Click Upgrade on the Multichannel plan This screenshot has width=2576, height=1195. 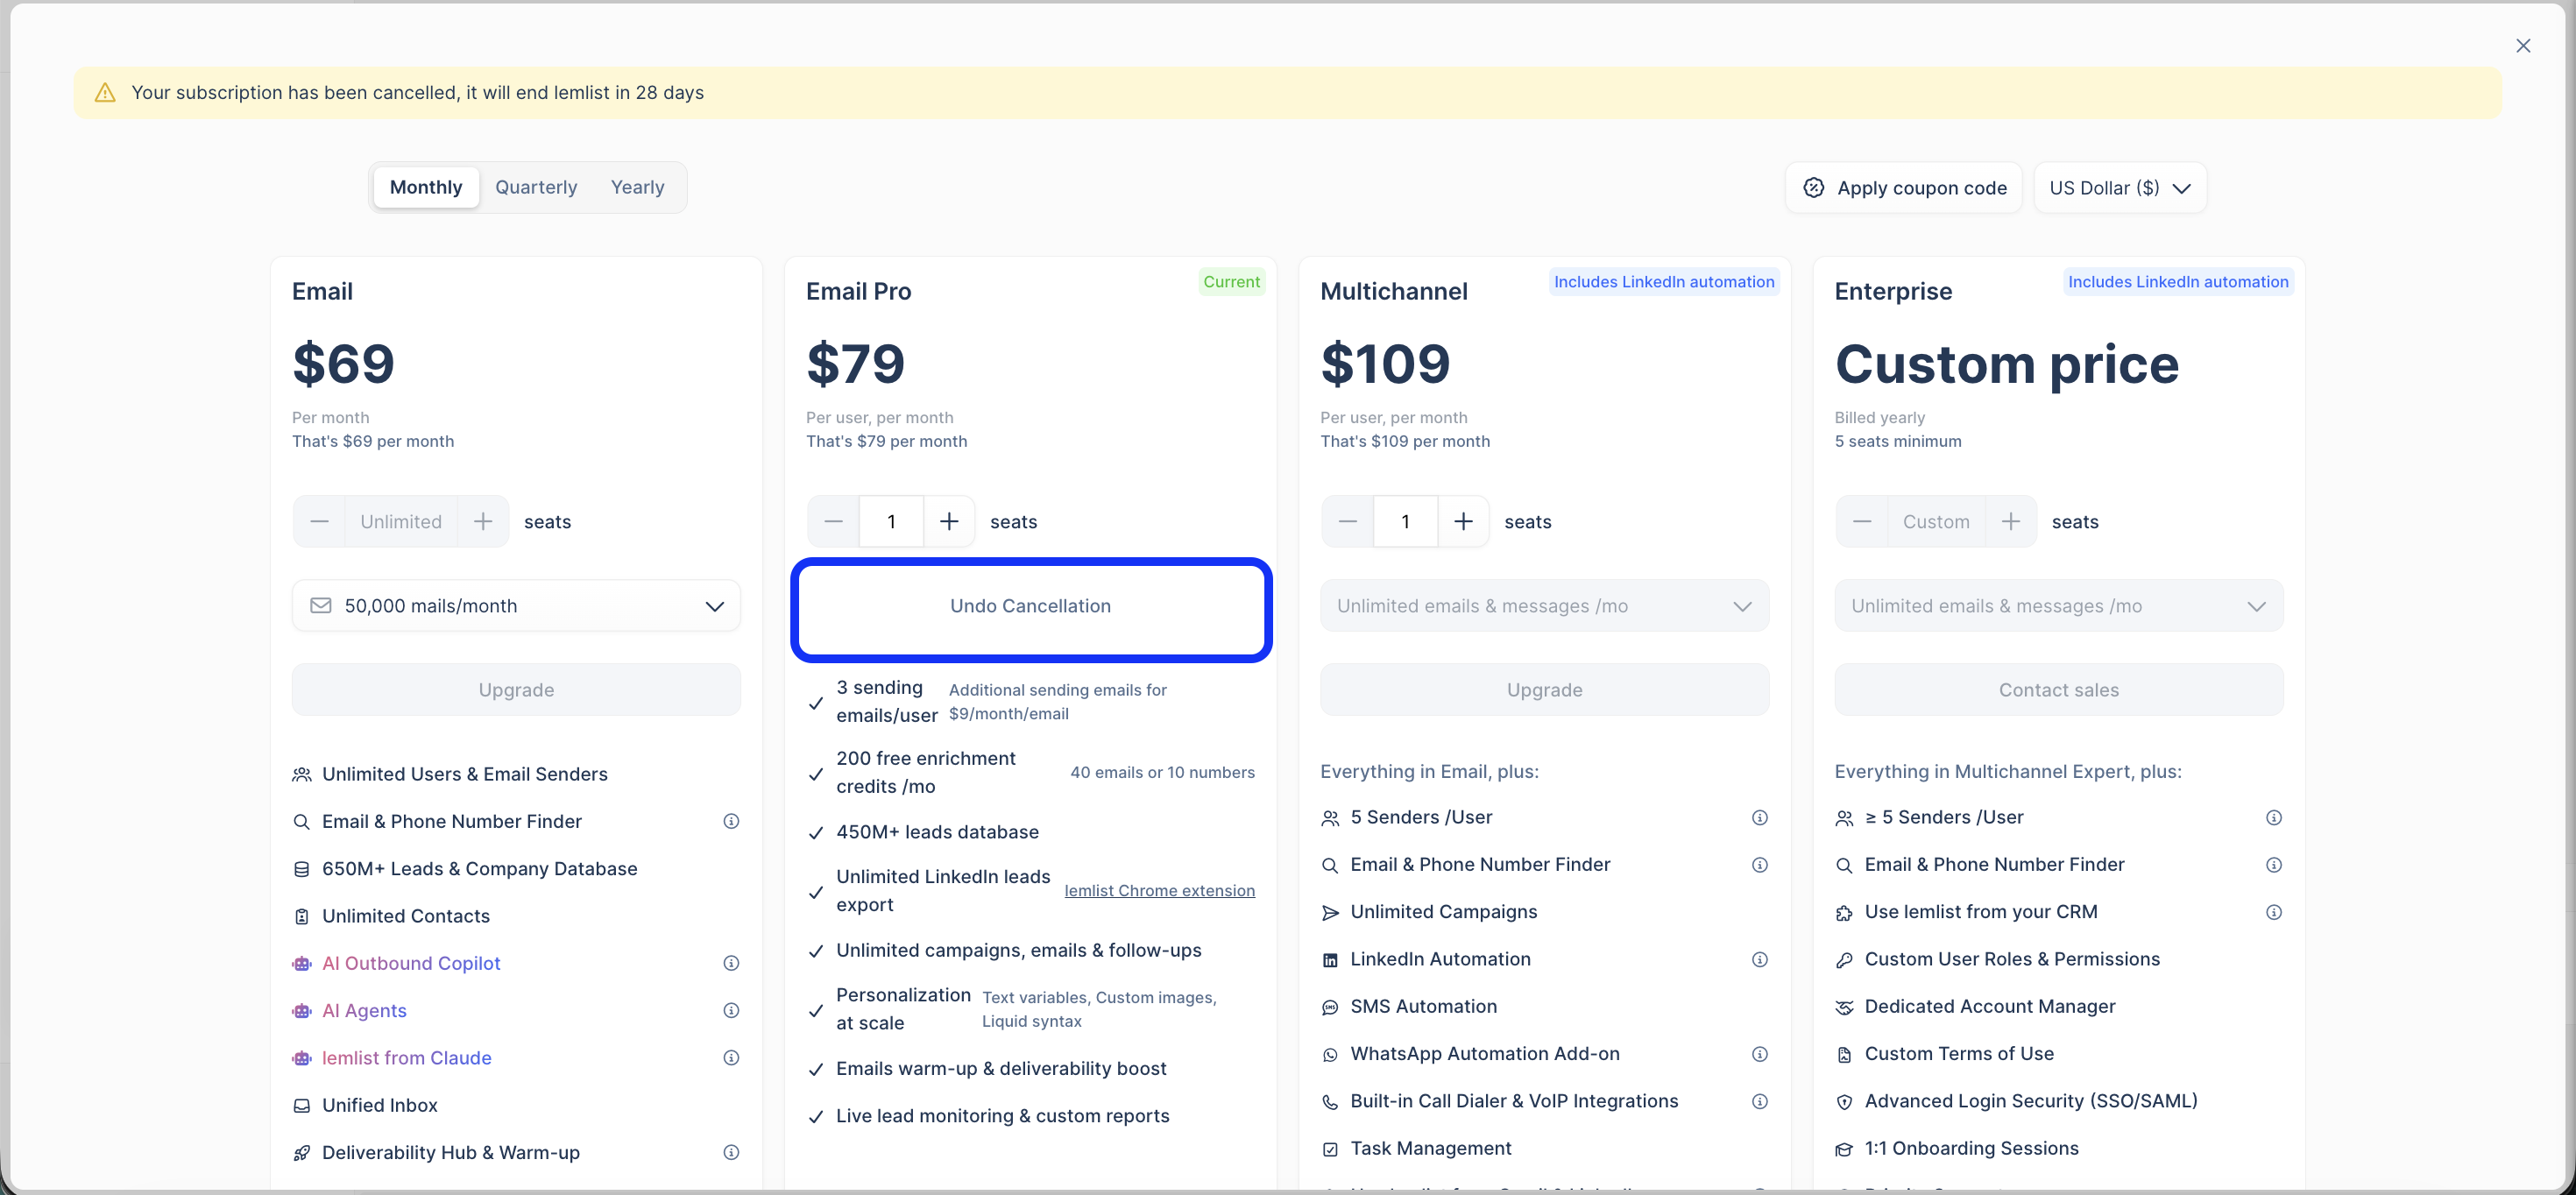(x=1544, y=690)
